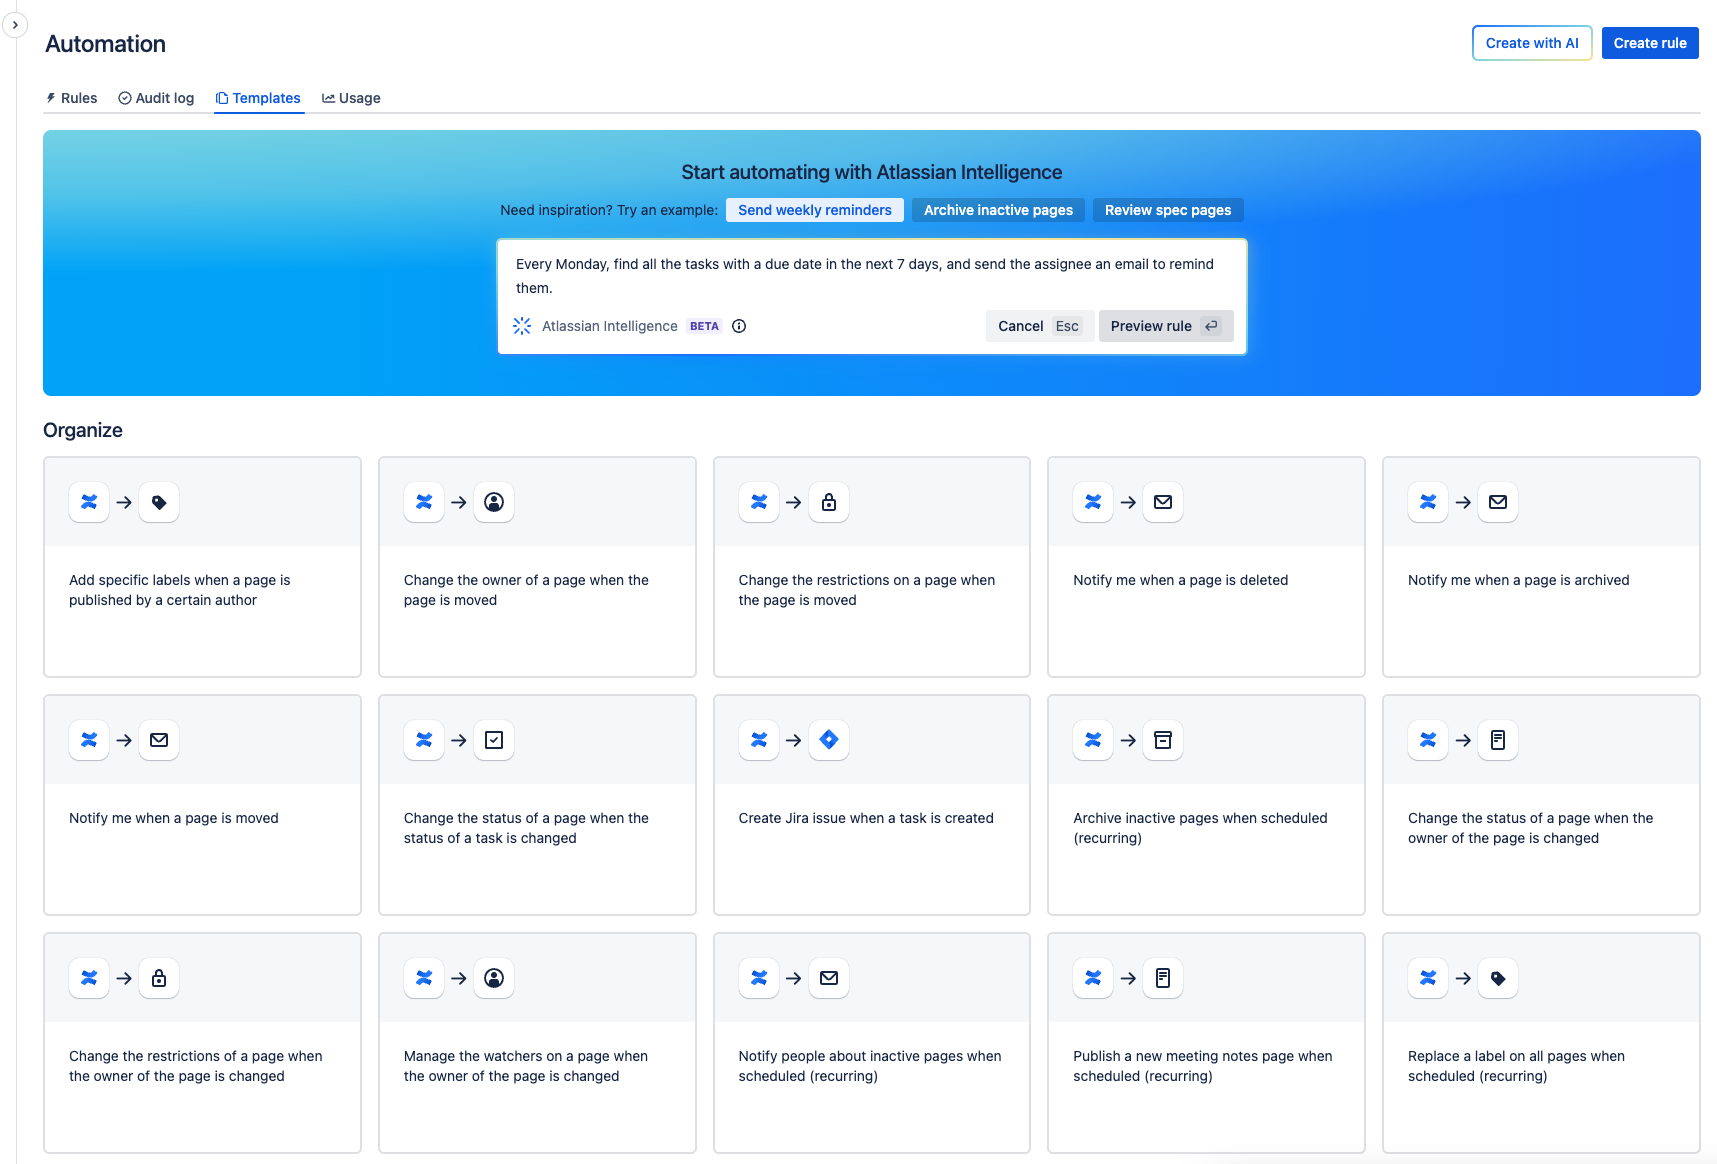Click mail icon on page is deleted card

click(1163, 502)
